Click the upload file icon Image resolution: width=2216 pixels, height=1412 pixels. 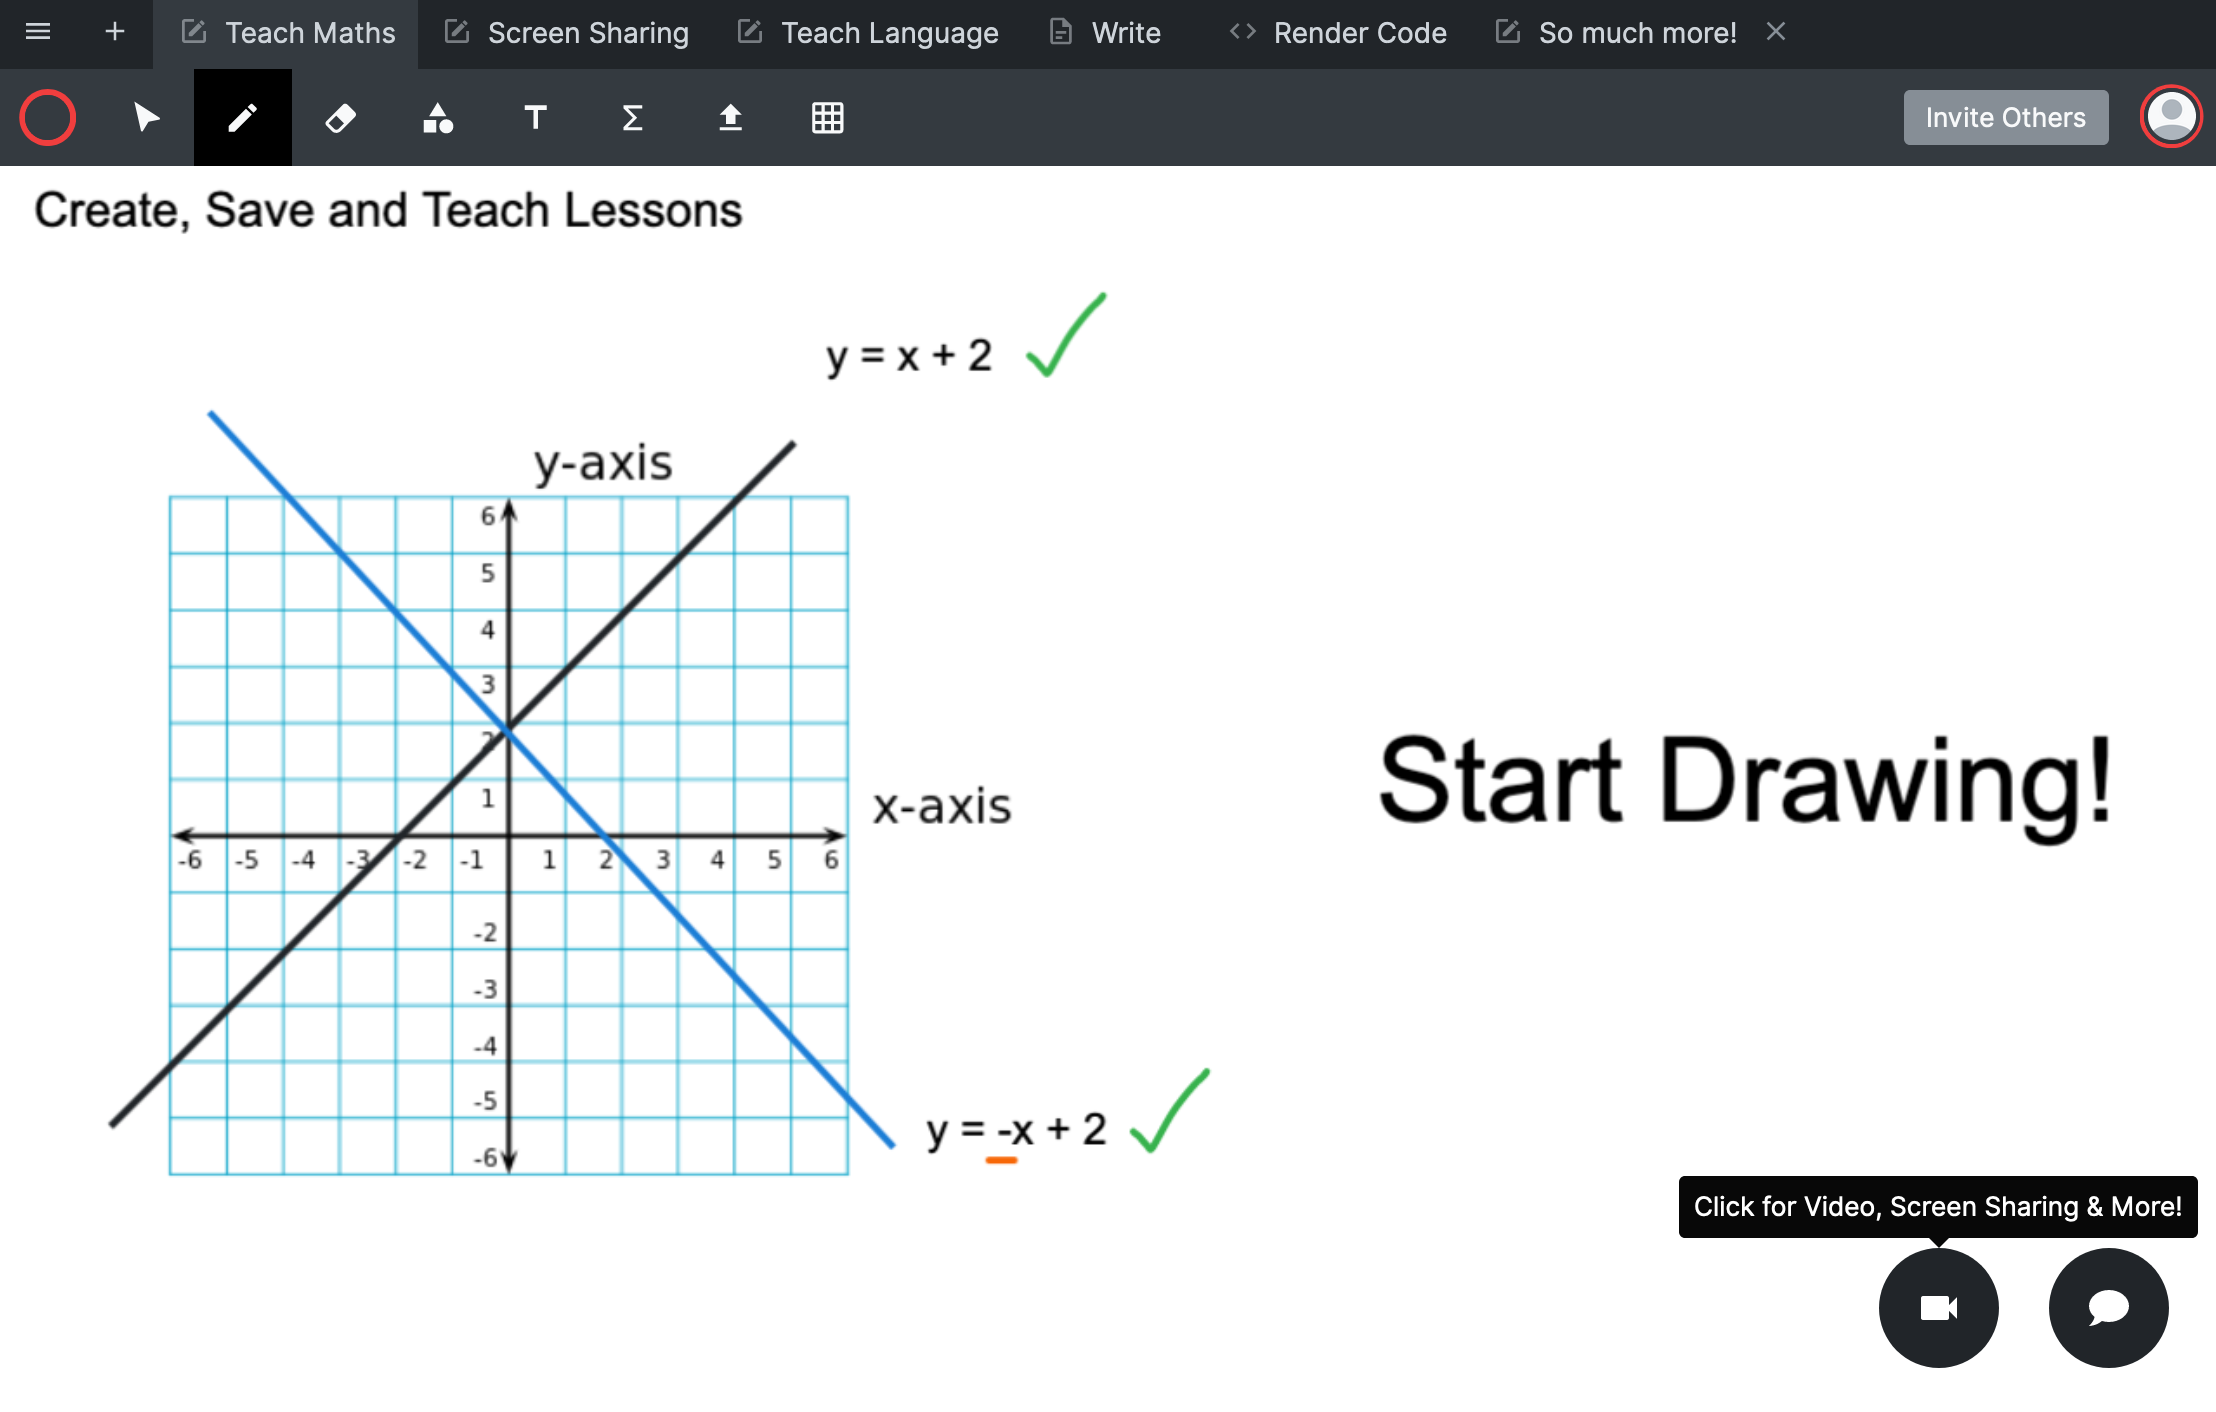pyautogui.click(x=730, y=118)
